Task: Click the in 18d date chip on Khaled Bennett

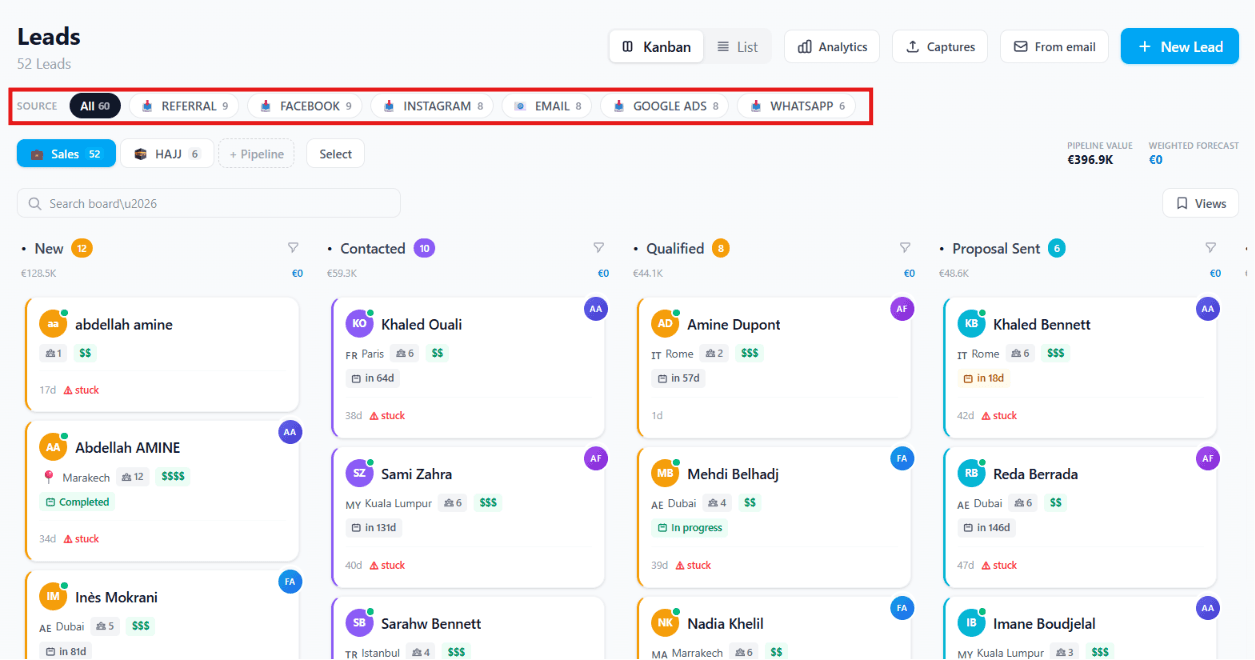Action: point(983,378)
